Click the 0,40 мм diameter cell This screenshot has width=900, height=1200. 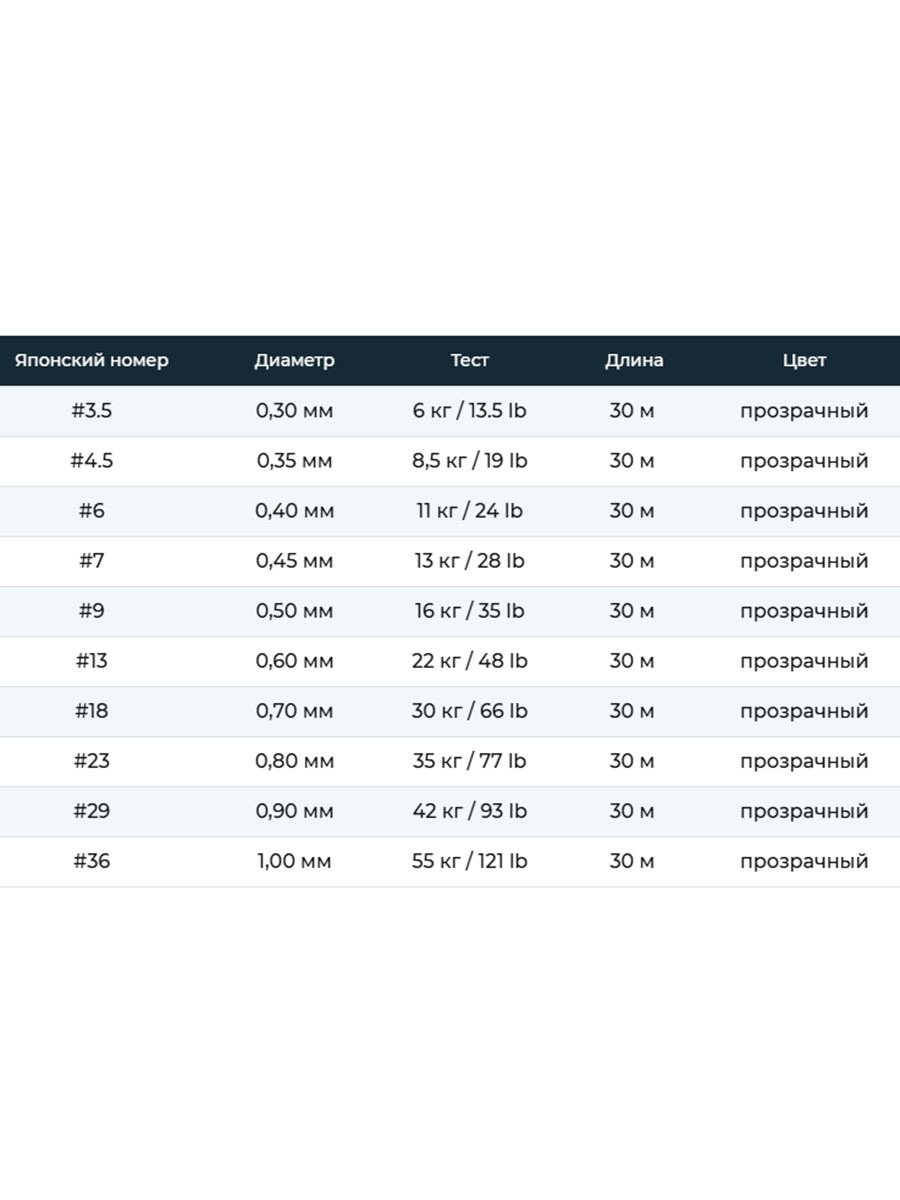coord(294,511)
